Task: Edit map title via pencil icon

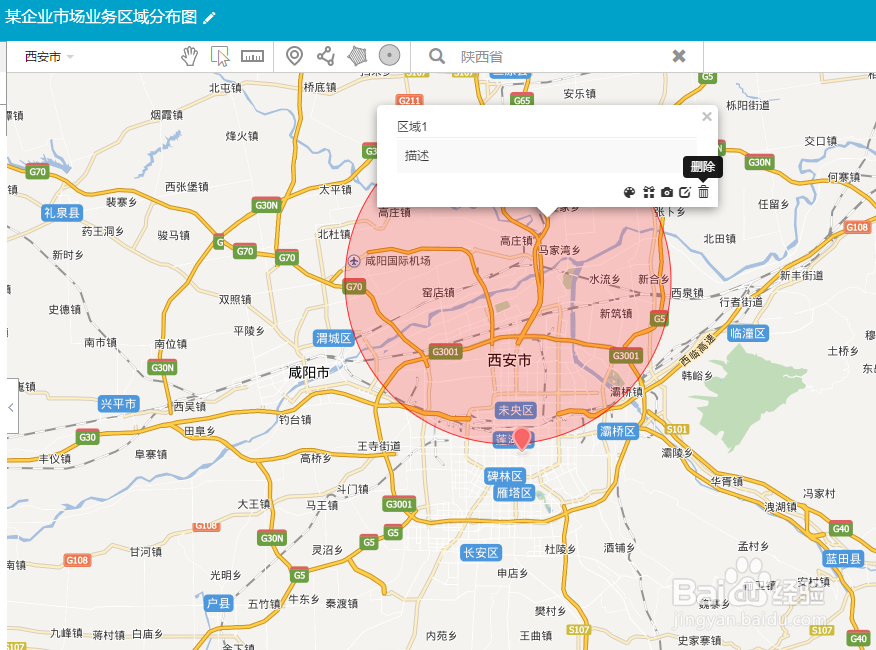Action: click(209, 17)
